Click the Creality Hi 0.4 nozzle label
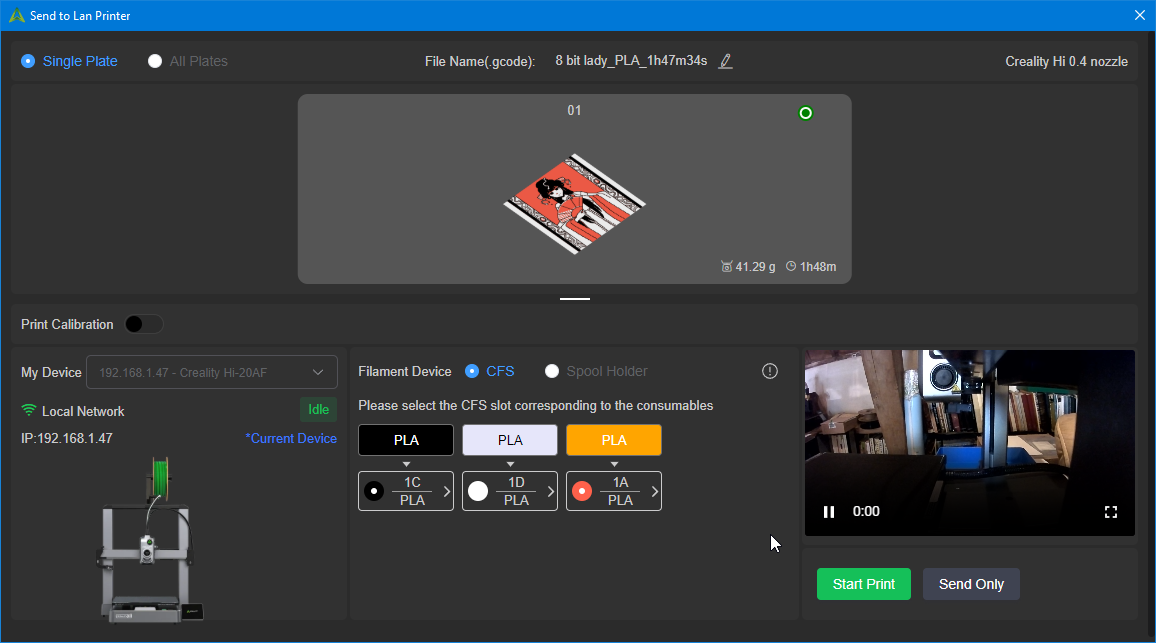This screenshot has height=643, width=1156. [x=1066, y=62]
